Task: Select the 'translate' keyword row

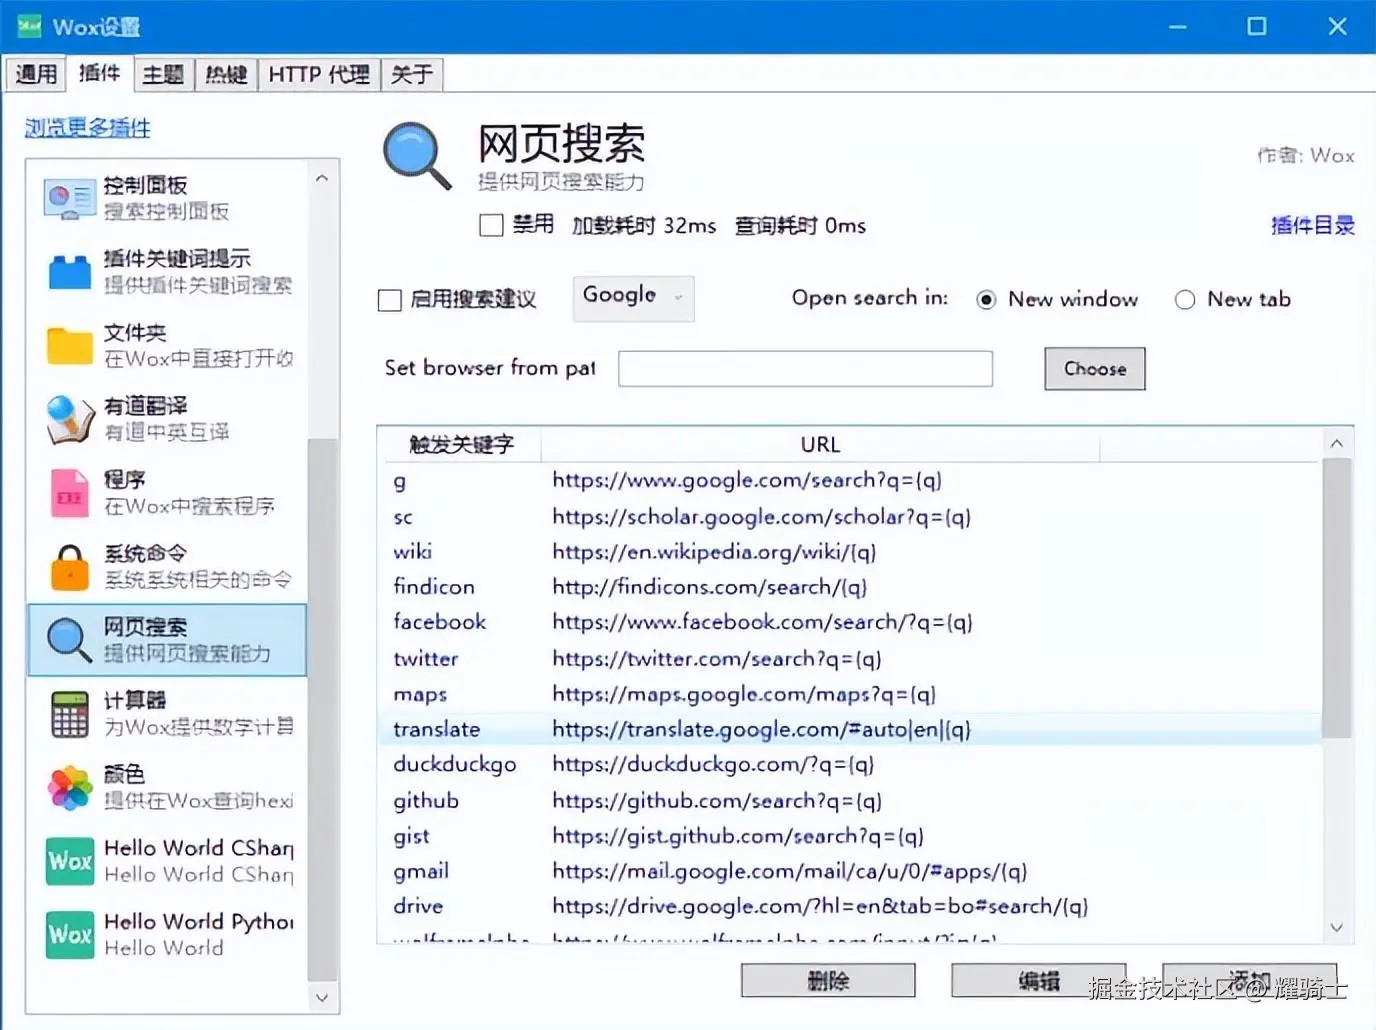Action: (x=850, y=729)
